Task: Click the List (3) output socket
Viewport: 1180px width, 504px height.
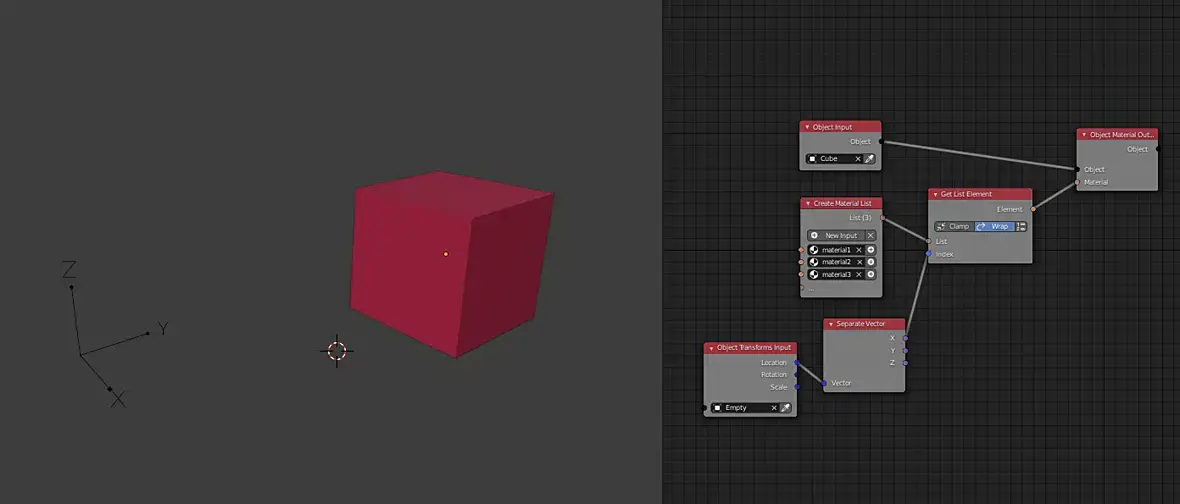Action: [x=882, y=217]
